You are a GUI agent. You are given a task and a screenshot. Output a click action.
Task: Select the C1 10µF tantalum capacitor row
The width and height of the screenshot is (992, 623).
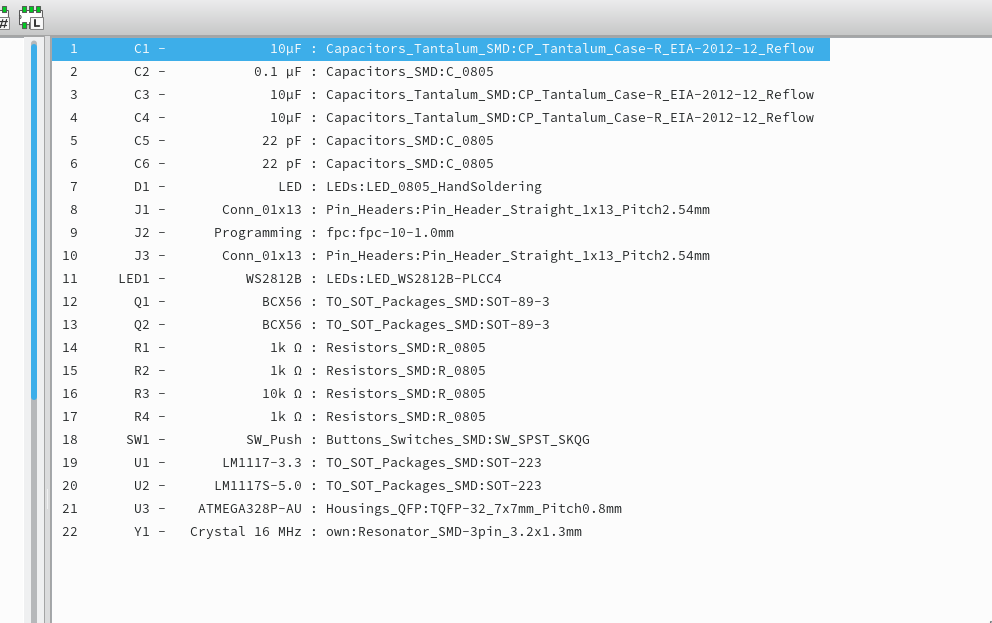441,49
